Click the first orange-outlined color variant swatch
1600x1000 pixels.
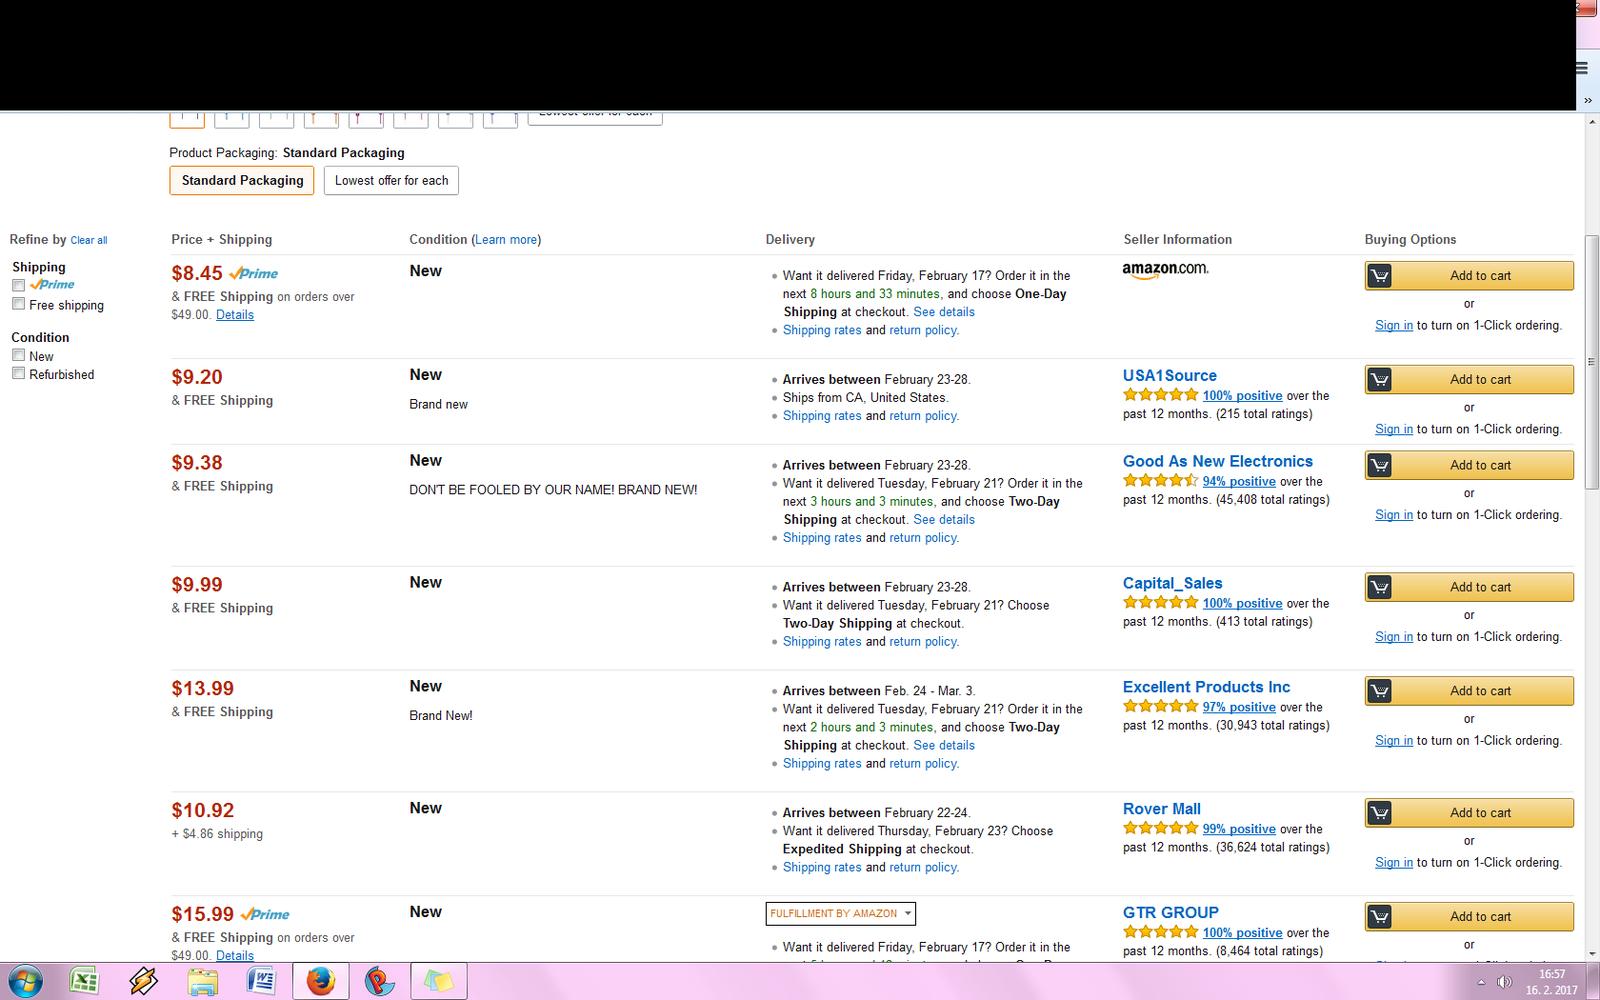187,119
